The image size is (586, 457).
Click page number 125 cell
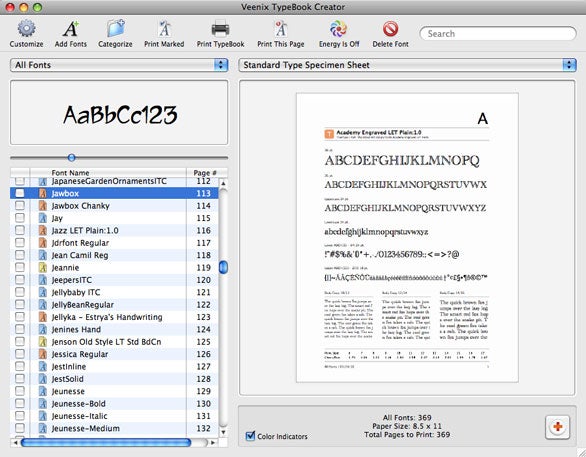pos(204,342)
